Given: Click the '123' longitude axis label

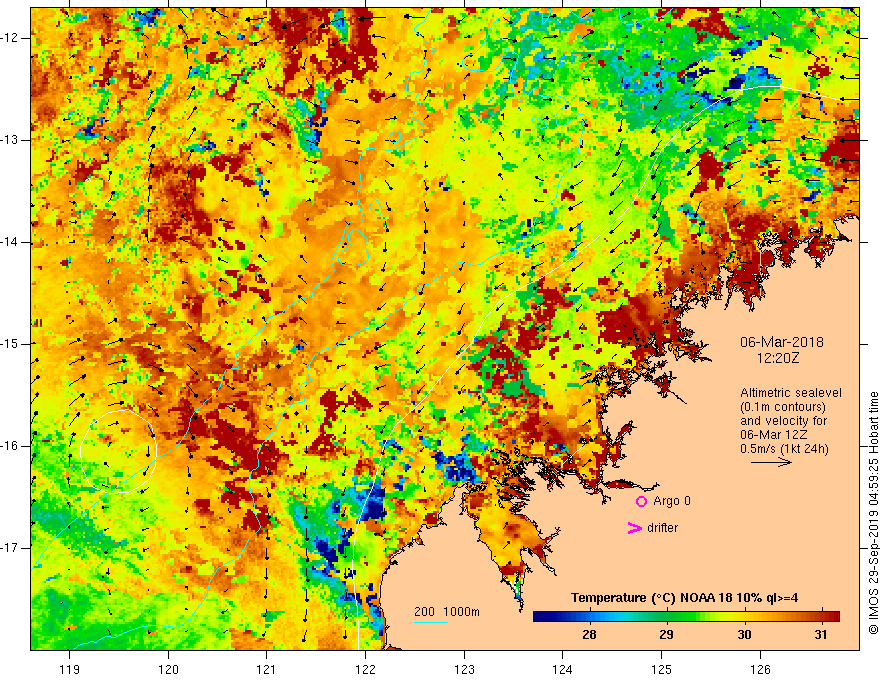Looking at the screenshot, I should coord(464,669).
